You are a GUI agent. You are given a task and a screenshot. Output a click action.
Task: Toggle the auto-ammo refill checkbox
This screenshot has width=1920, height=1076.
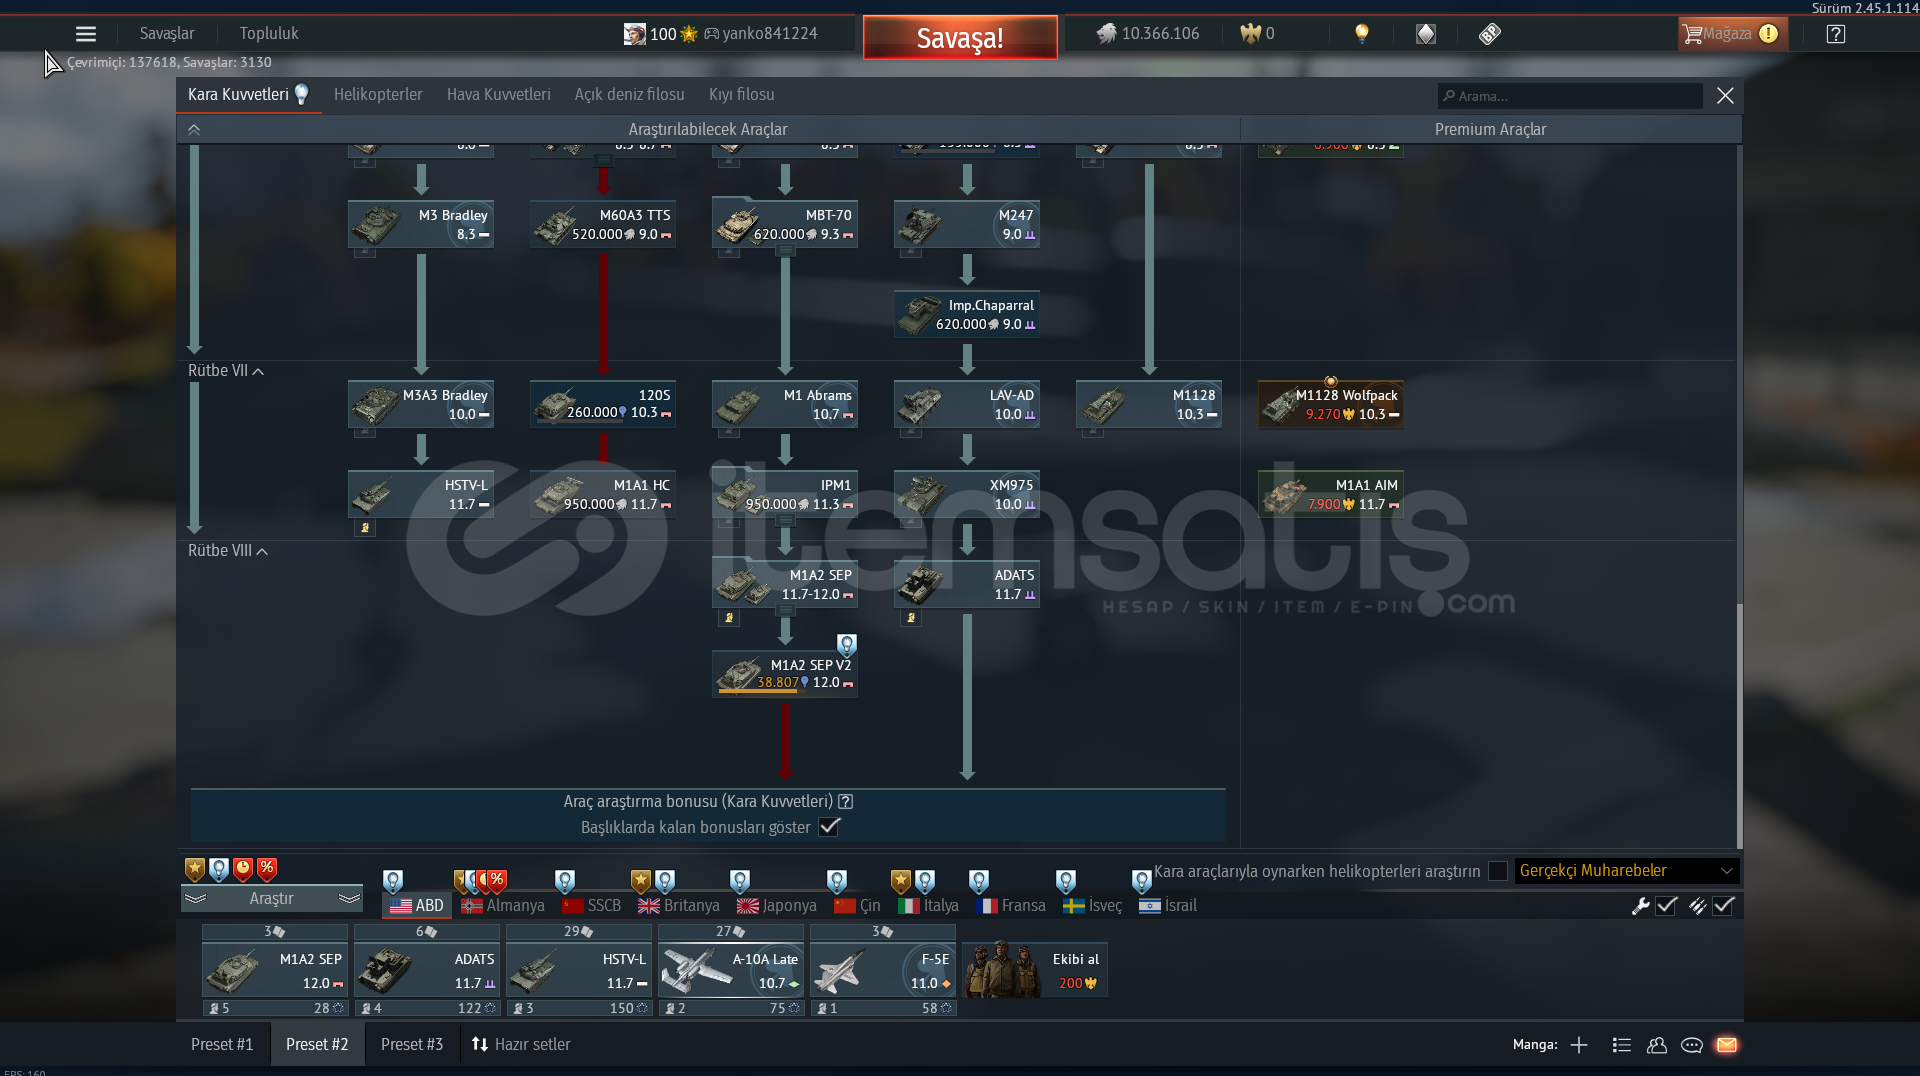point(1723,906)
